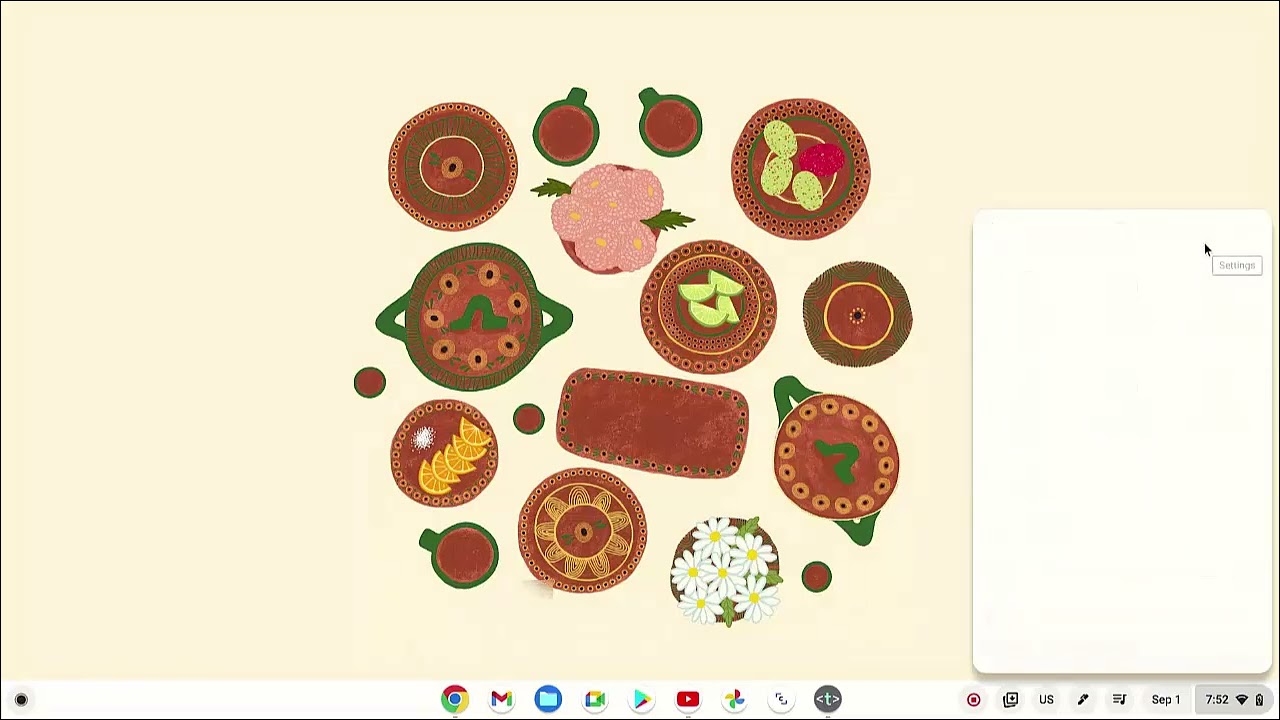The image size is (1280, 720).
Task: Open the app between Photos and Text icons
Action: tap(781, 700)
